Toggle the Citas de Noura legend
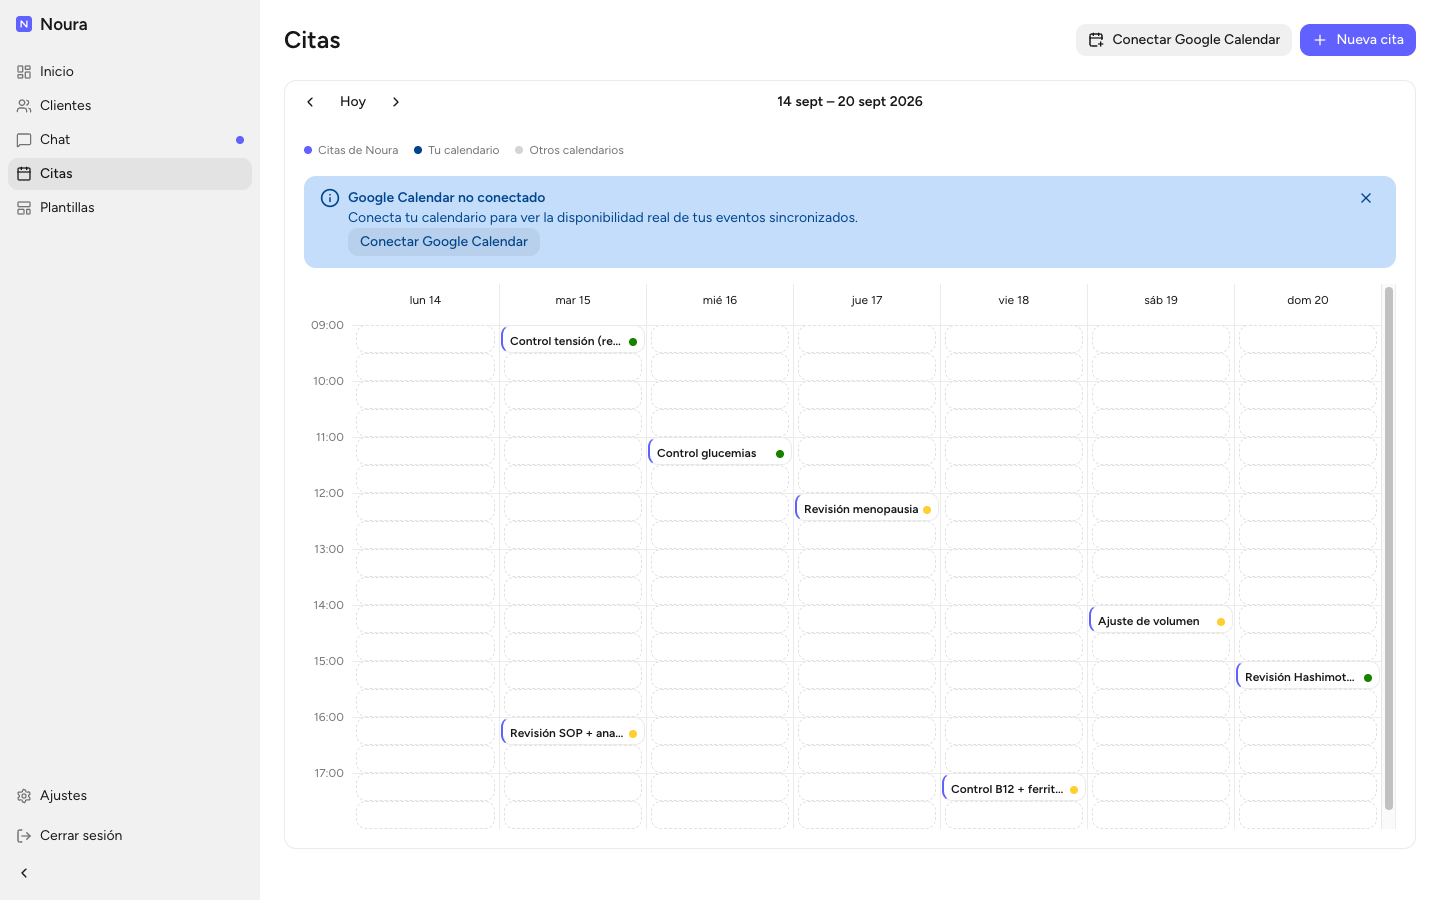This screenshot has height=900, width=1440. tap(351, 150)
